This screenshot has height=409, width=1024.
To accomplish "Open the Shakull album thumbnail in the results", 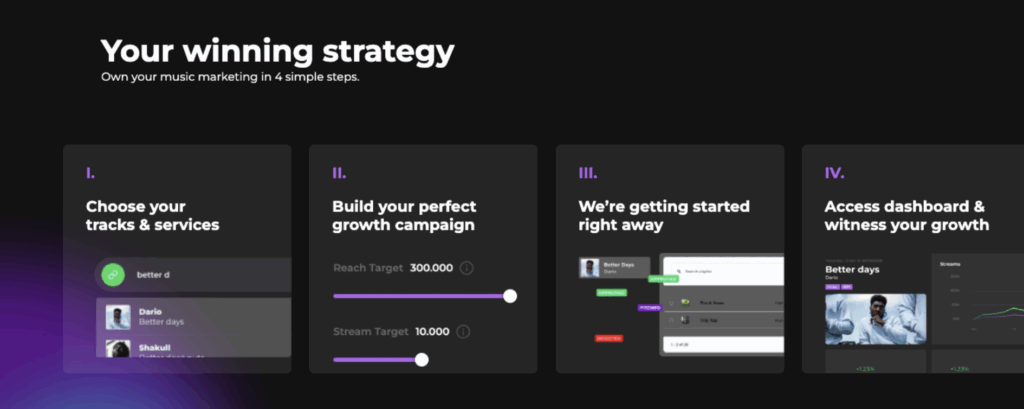I will point(118,348).
